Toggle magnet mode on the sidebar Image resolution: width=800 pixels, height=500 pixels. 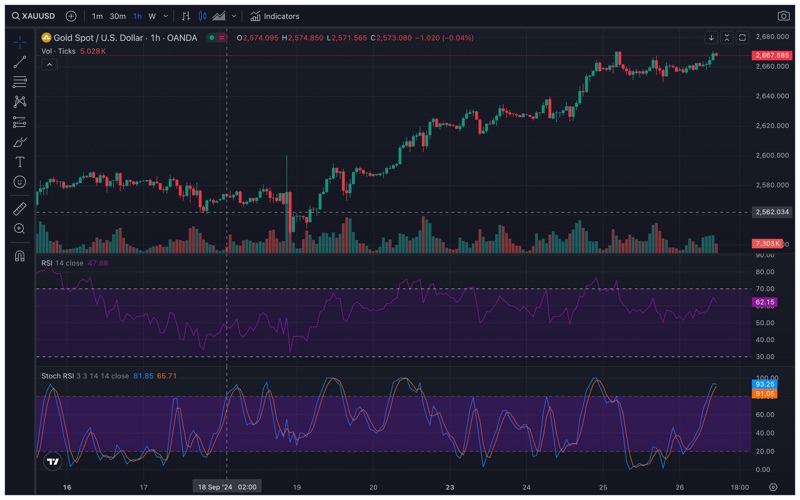[19, 256]
